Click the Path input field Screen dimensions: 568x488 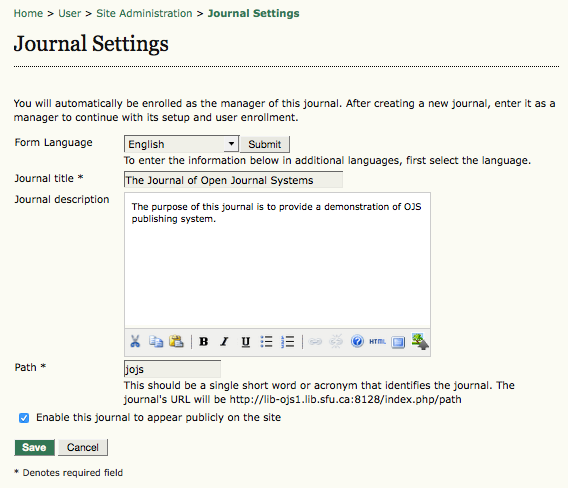172,369
